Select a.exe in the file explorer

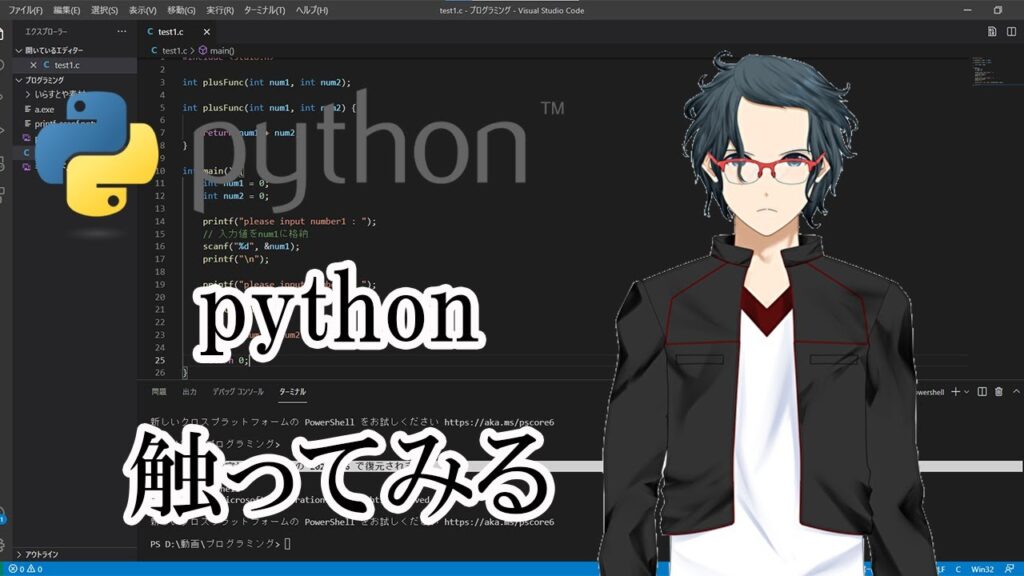tap(45, 109)
